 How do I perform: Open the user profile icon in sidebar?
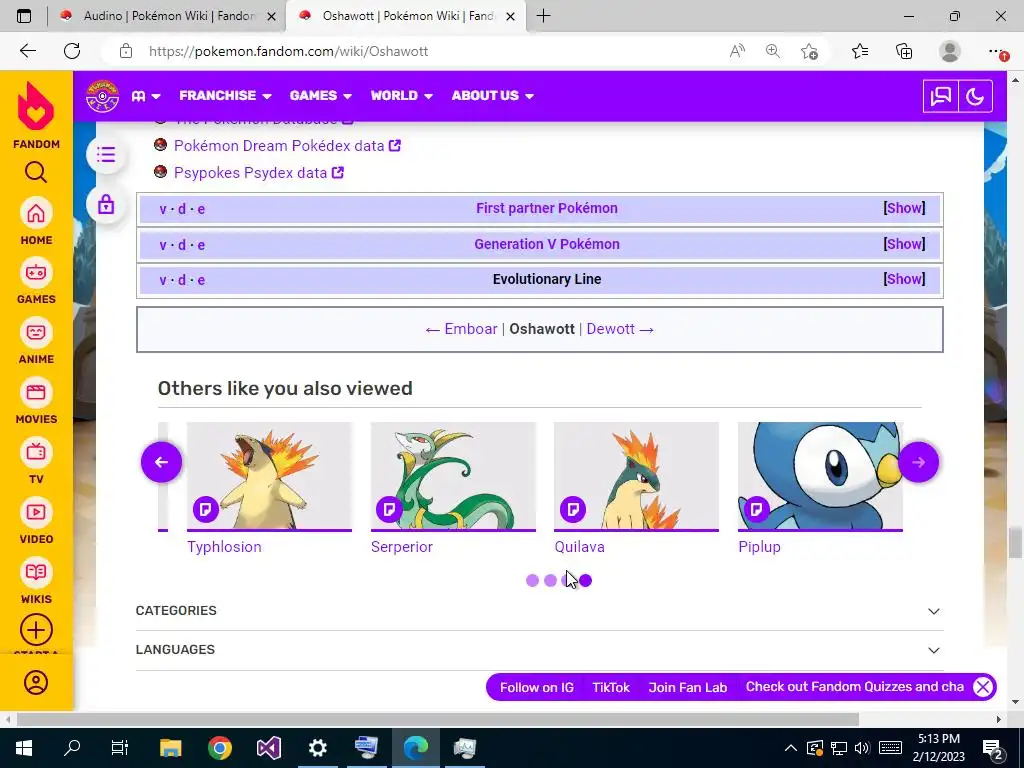(x=36, y=682)
